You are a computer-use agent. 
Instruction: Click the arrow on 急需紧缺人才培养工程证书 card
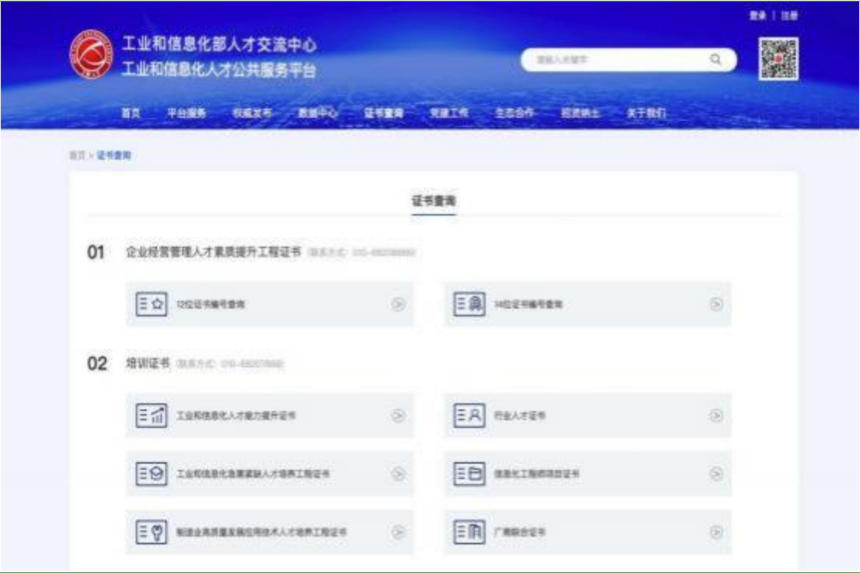click(x=399, y=474)
